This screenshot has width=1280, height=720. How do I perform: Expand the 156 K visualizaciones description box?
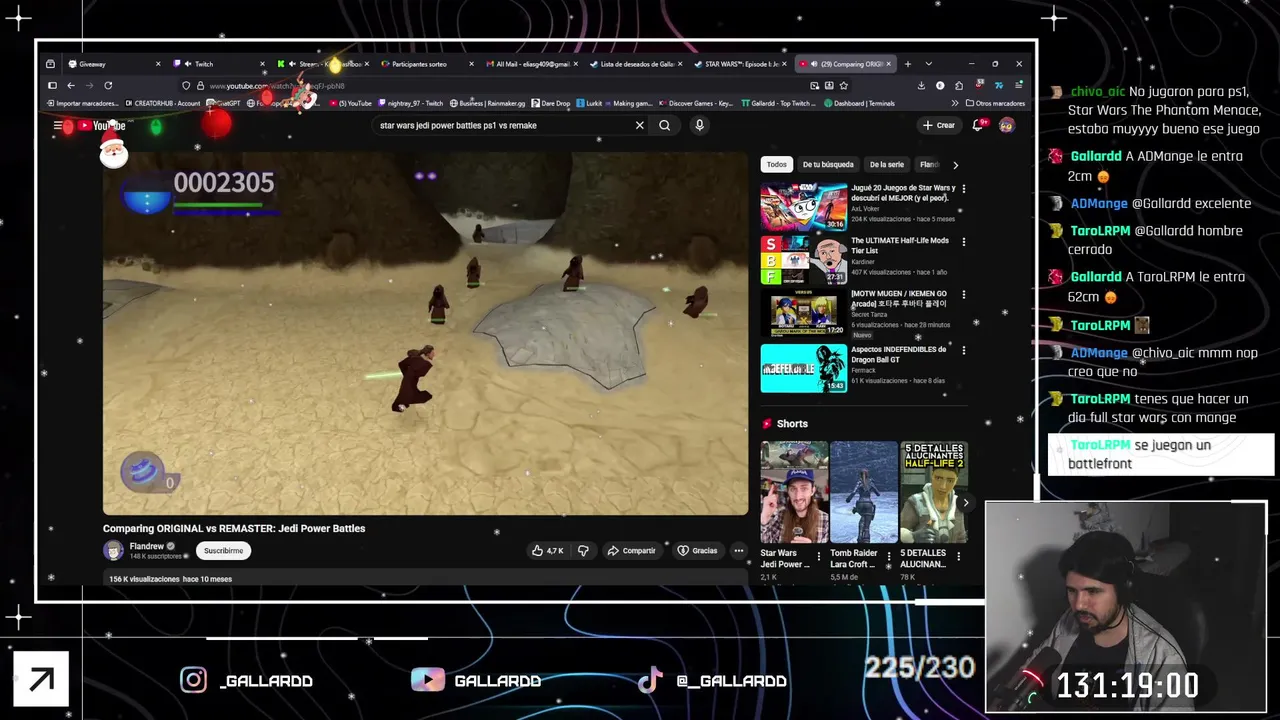point(425,578)
